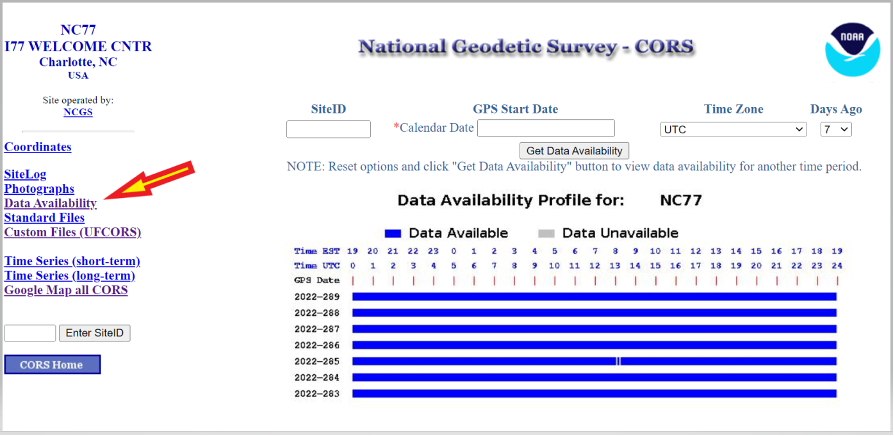Image resolution: width=894 pixels, height=436 pixels.
Task: Click the NOAA logo icon
Action: click(852, 48)
